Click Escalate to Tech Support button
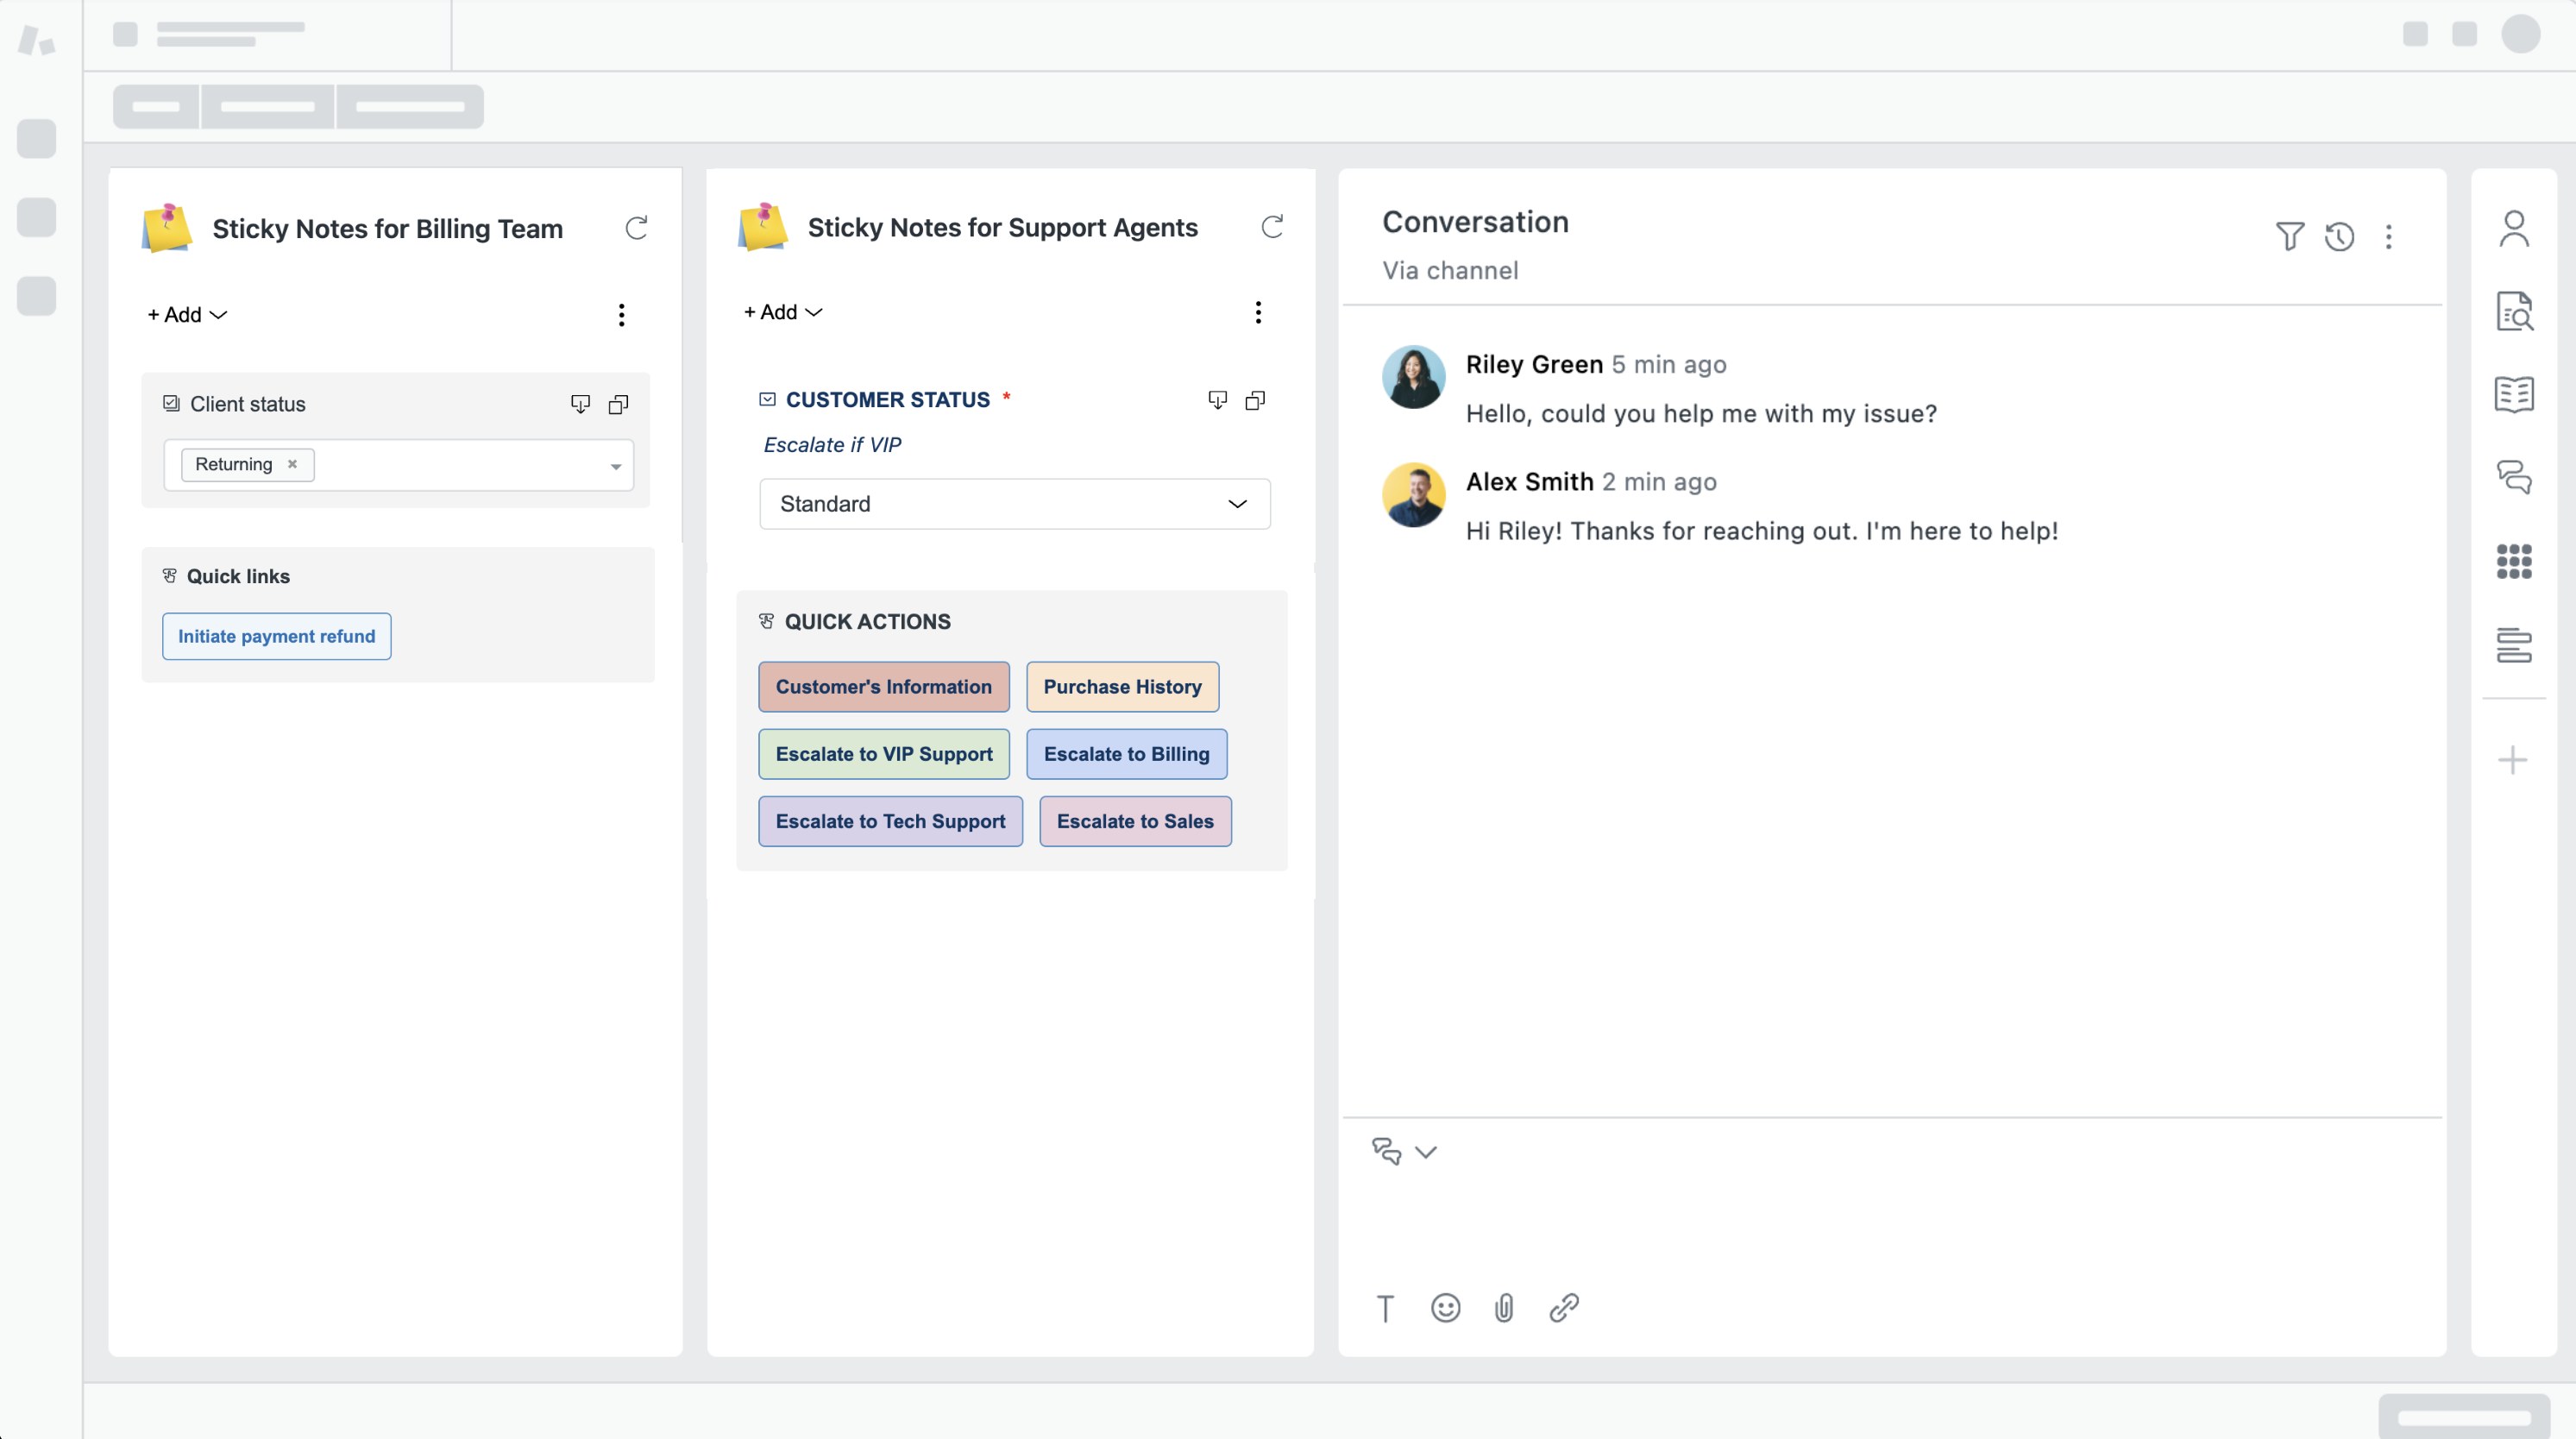This screenshot has width=2576, height=1439. (891, 821)
